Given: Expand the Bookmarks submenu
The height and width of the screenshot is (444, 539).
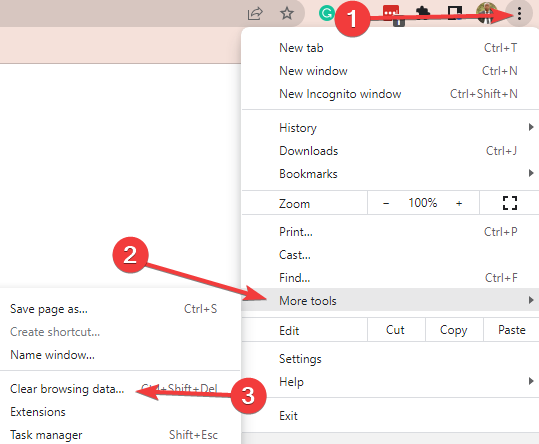Looking at the screenshot, I should (390, 174).
